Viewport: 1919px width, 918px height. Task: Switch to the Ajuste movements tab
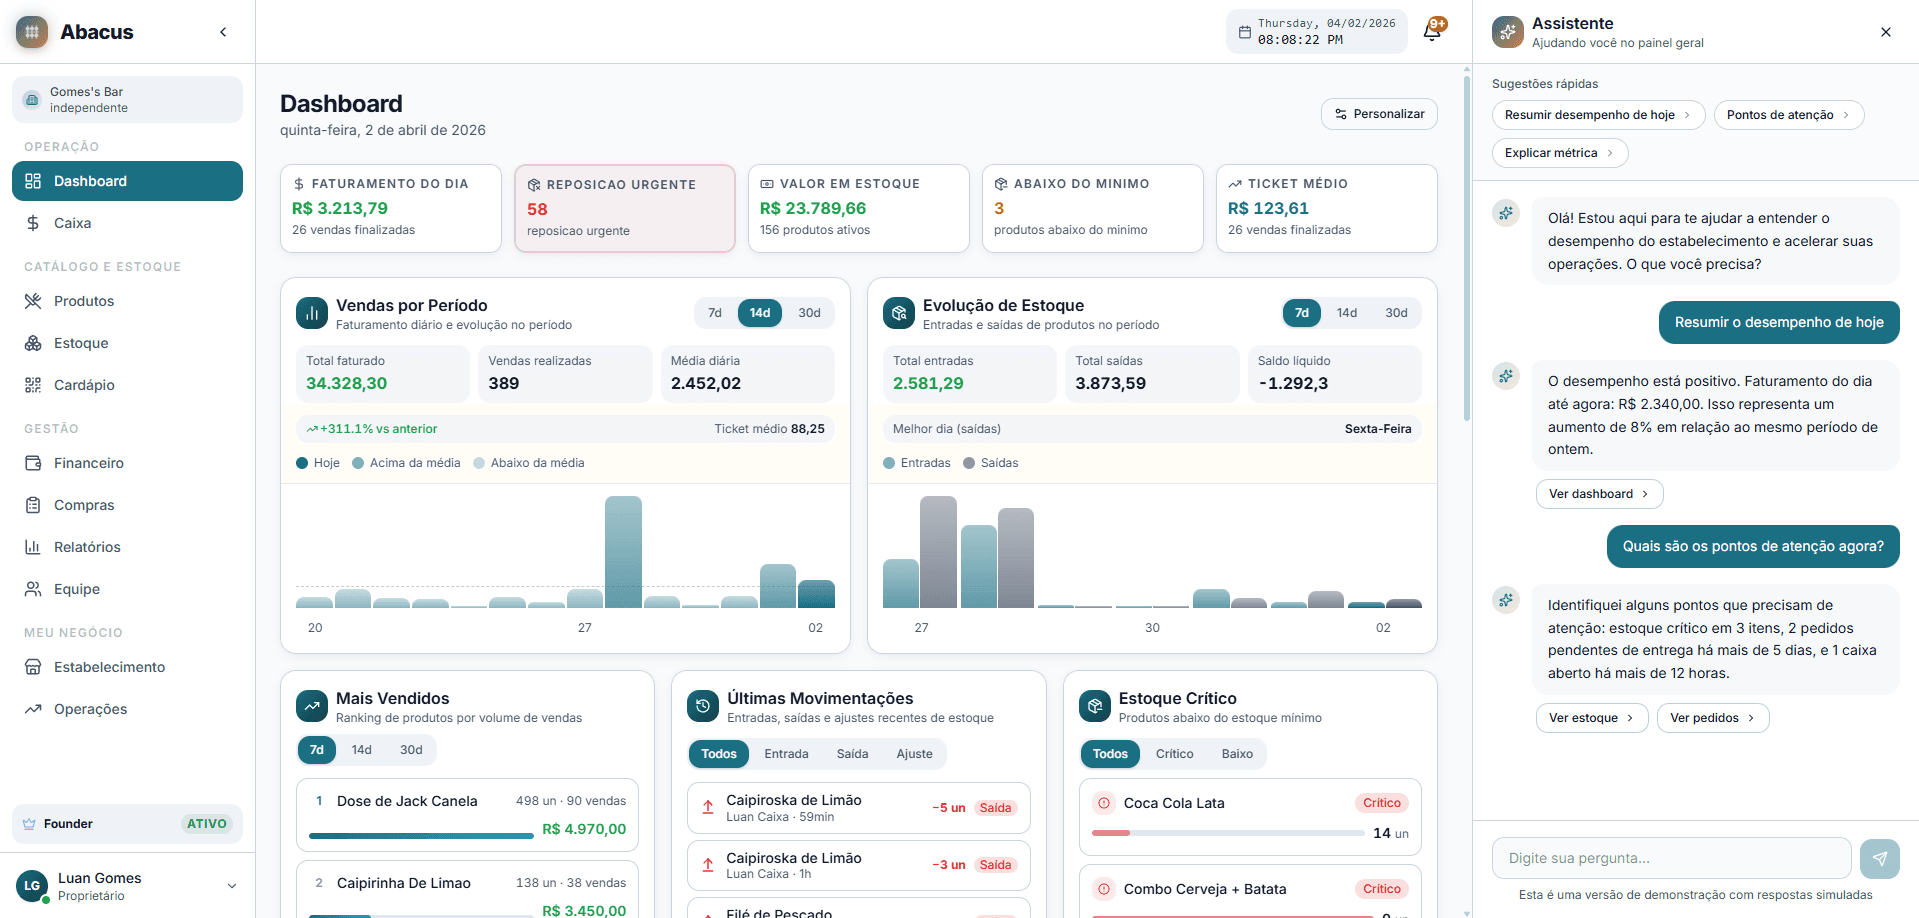pos(915,754)
